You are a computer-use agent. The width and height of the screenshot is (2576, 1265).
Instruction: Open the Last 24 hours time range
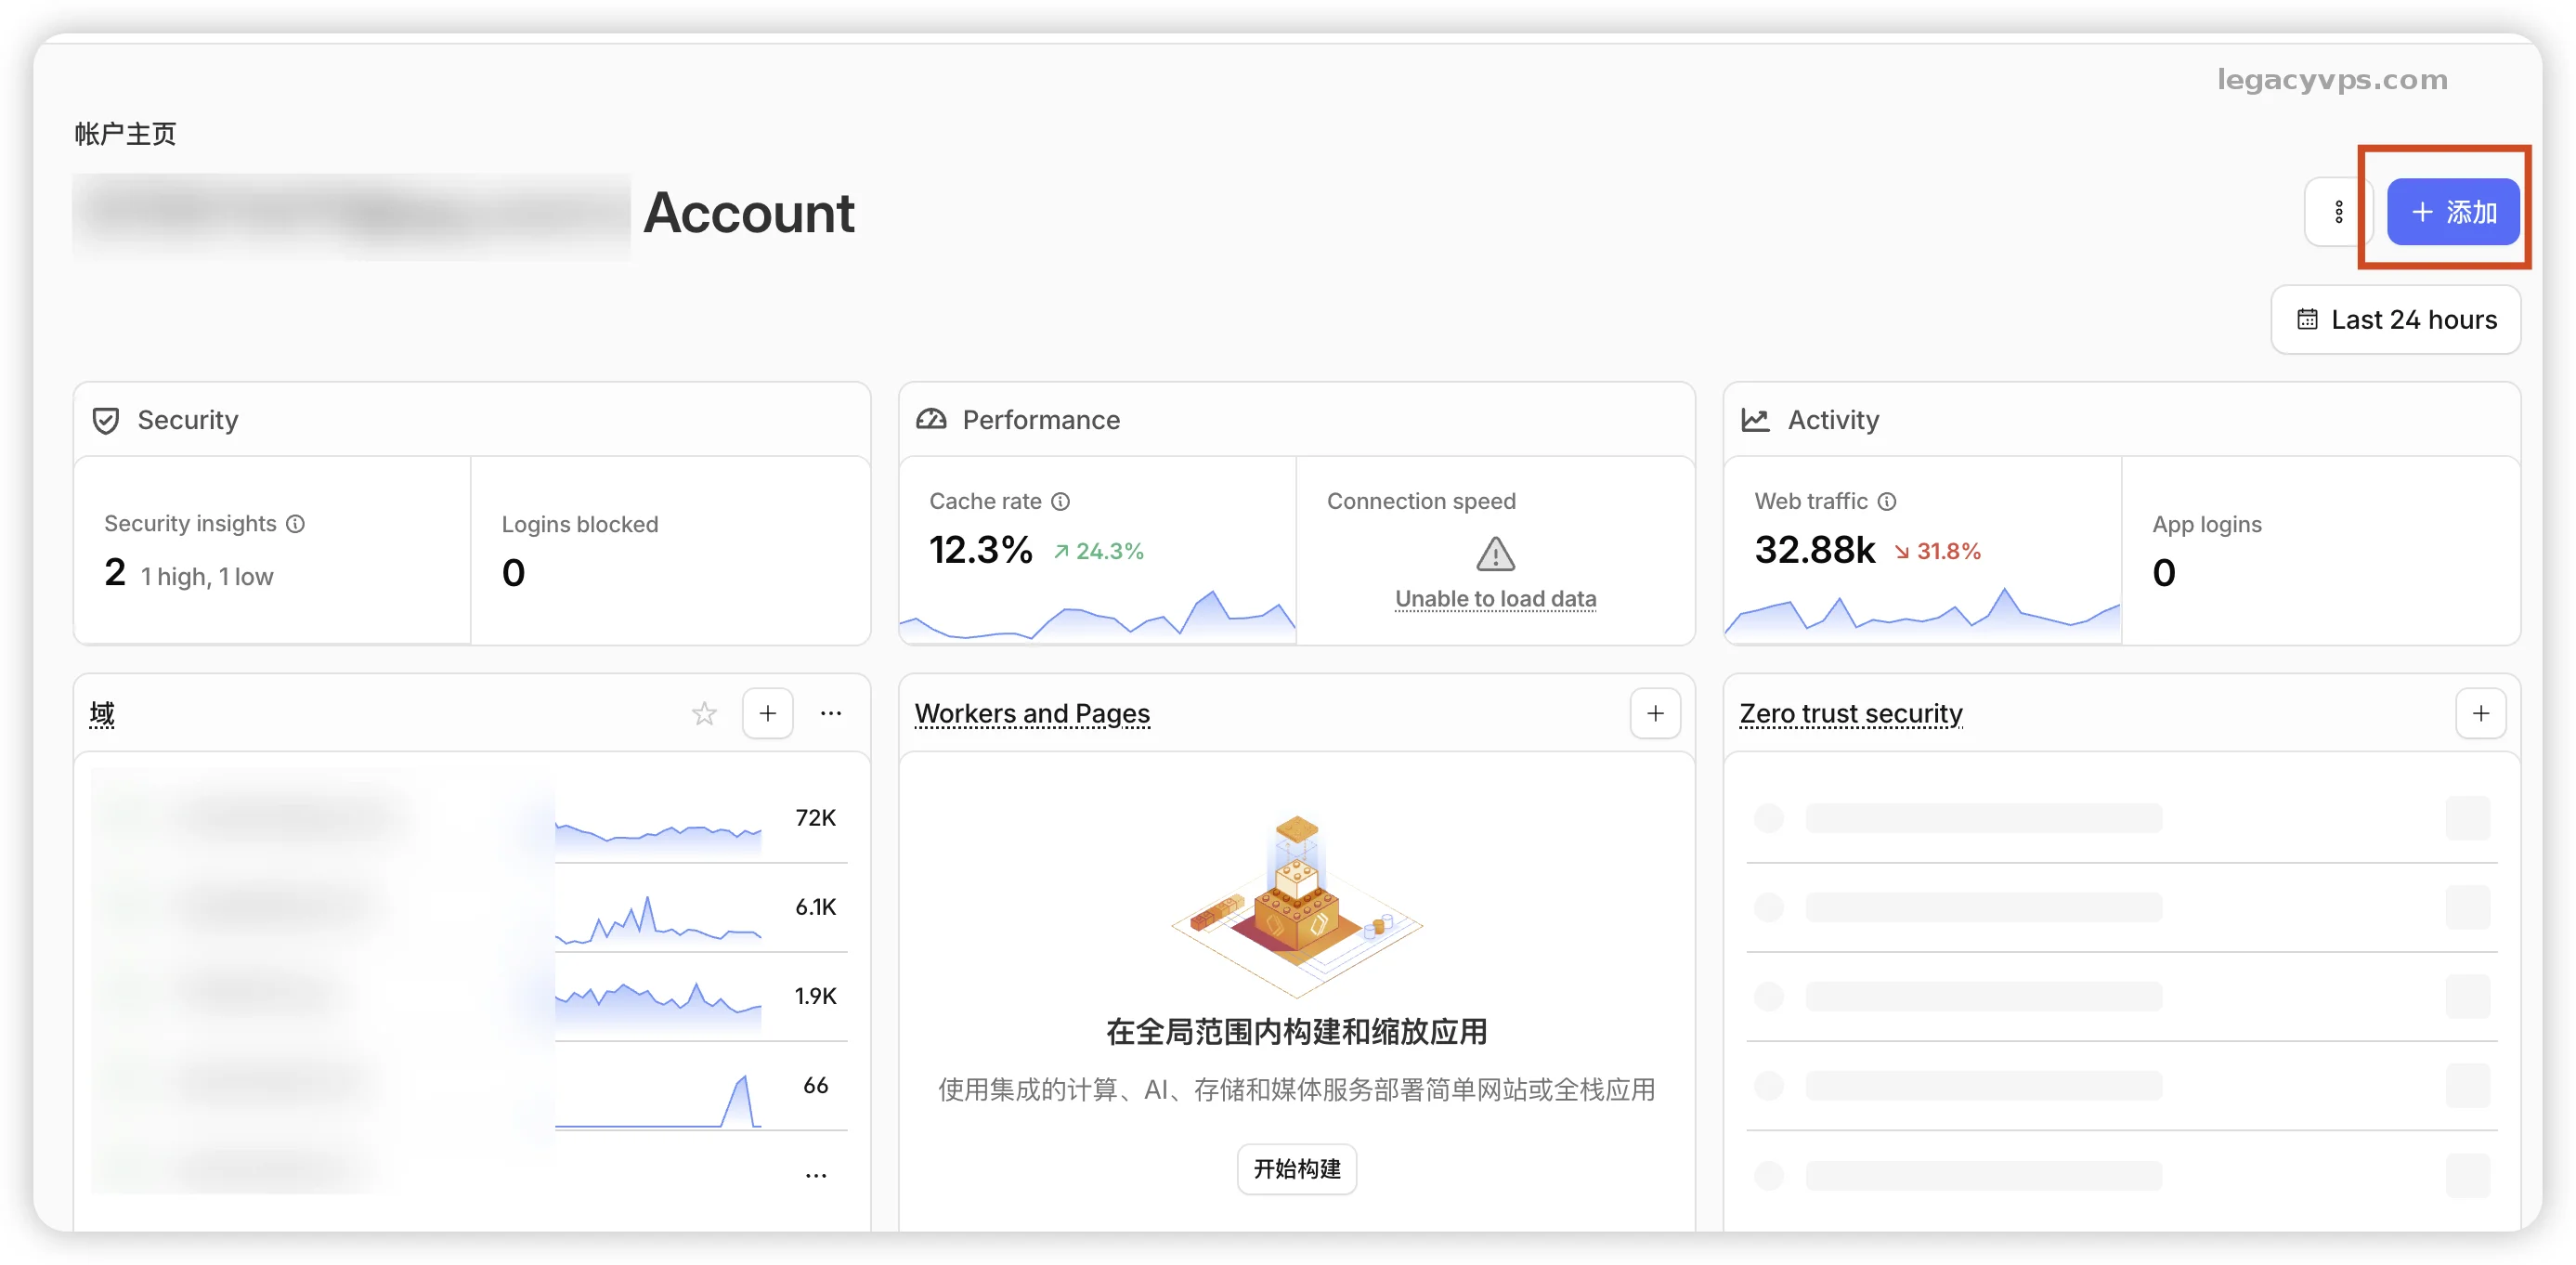(x=2395, y=320)
